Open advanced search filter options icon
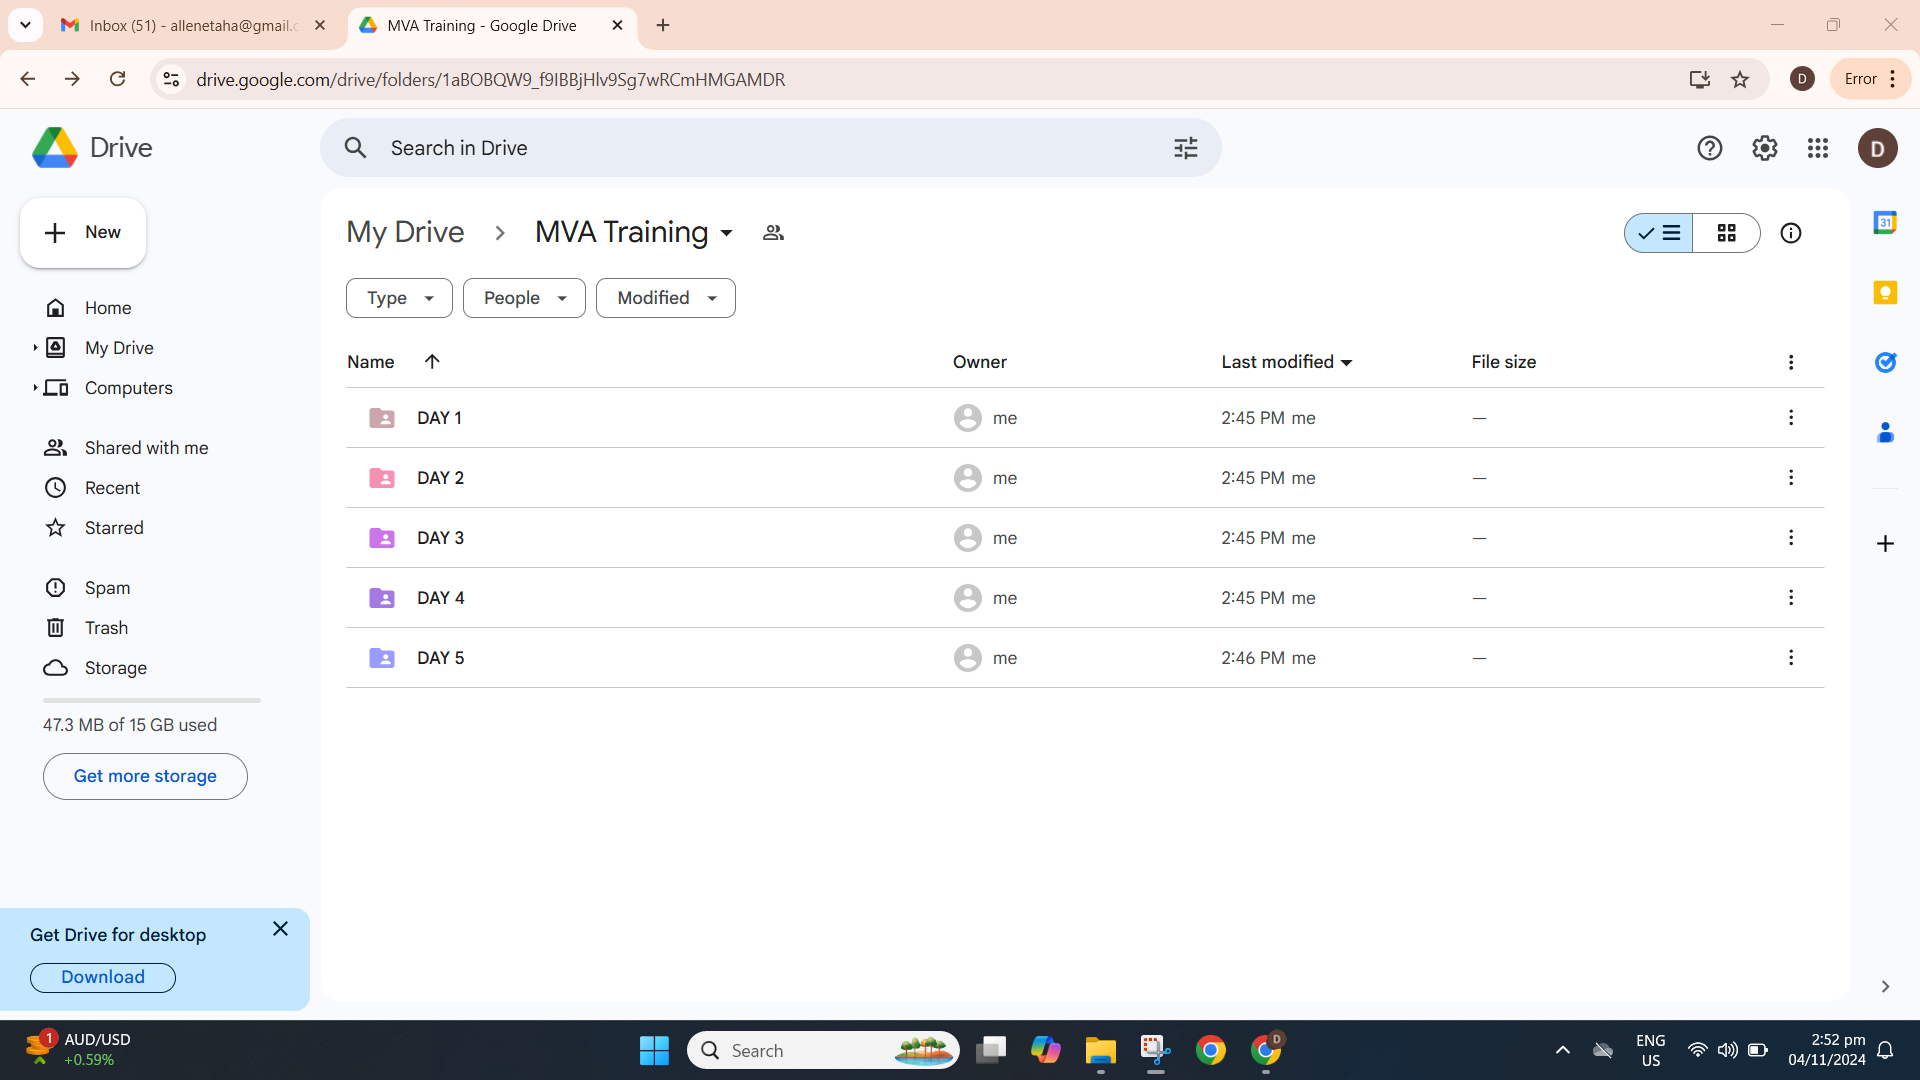1920x1080 pixels. pos(1185,148)
